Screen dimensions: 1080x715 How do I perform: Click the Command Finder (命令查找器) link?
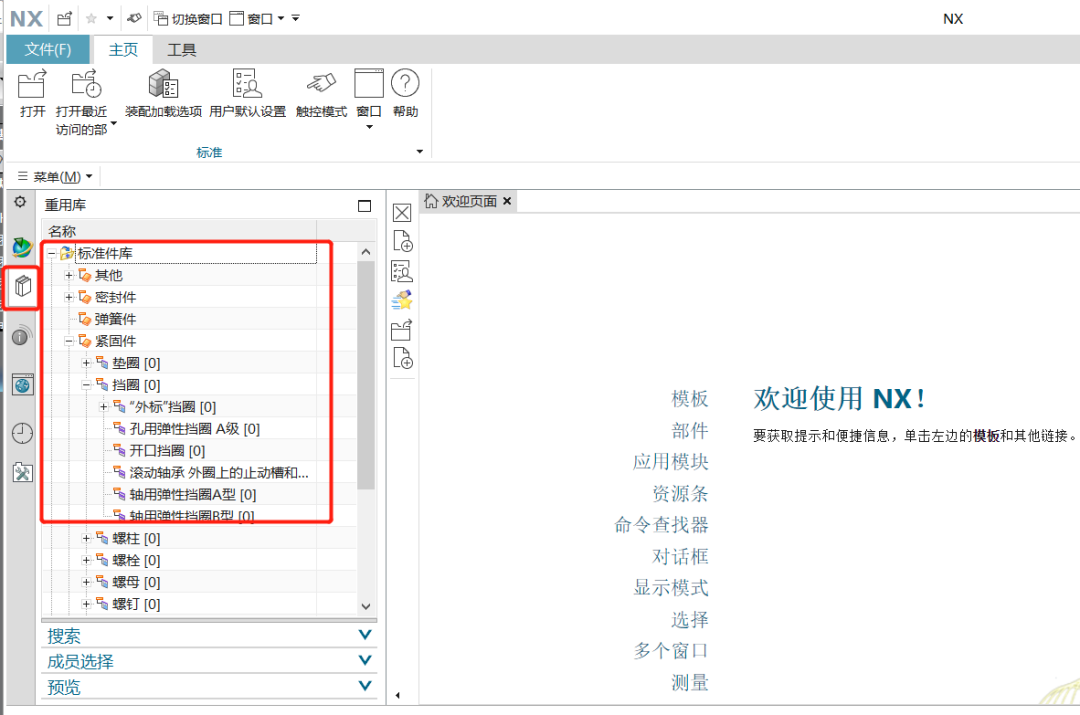(x=662, y=525)
